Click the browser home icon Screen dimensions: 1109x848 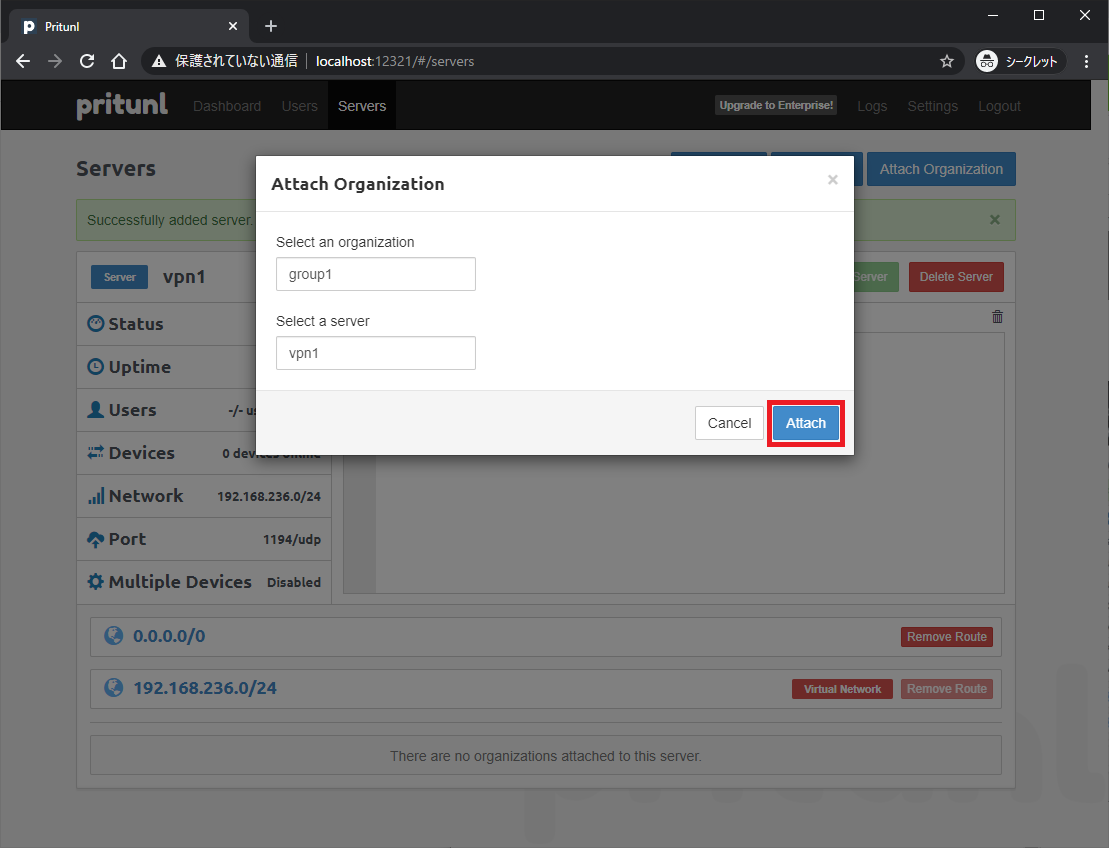(119, 61)
